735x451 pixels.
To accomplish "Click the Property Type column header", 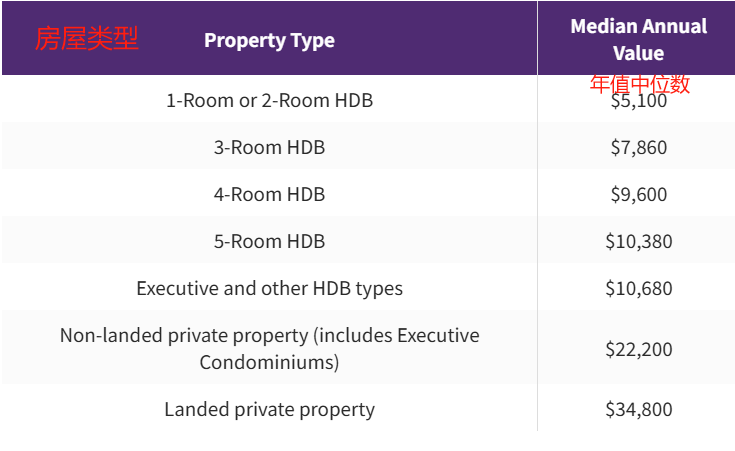I will coord(270,40).
